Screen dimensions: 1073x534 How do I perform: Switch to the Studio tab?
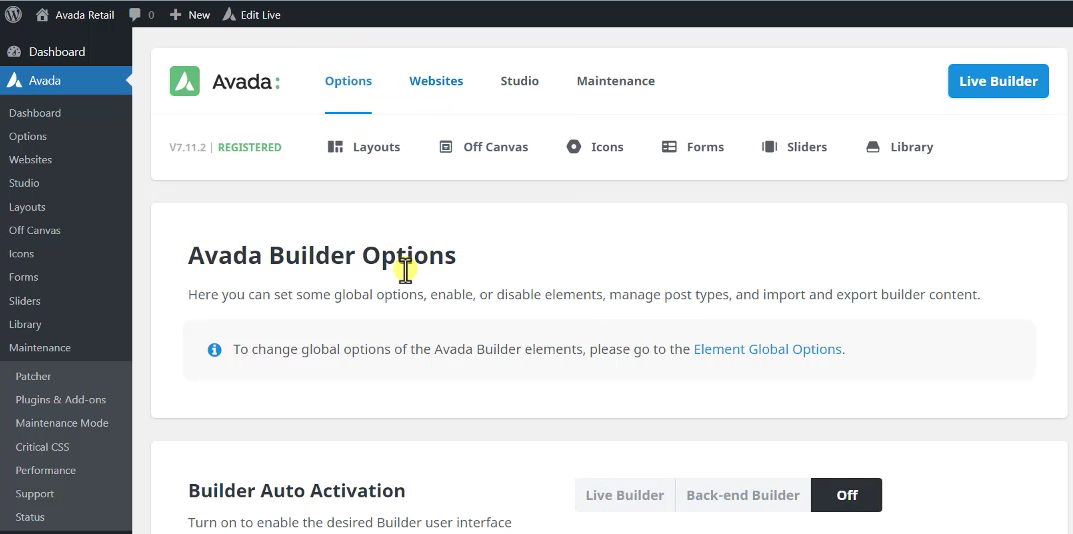(519, 81)
